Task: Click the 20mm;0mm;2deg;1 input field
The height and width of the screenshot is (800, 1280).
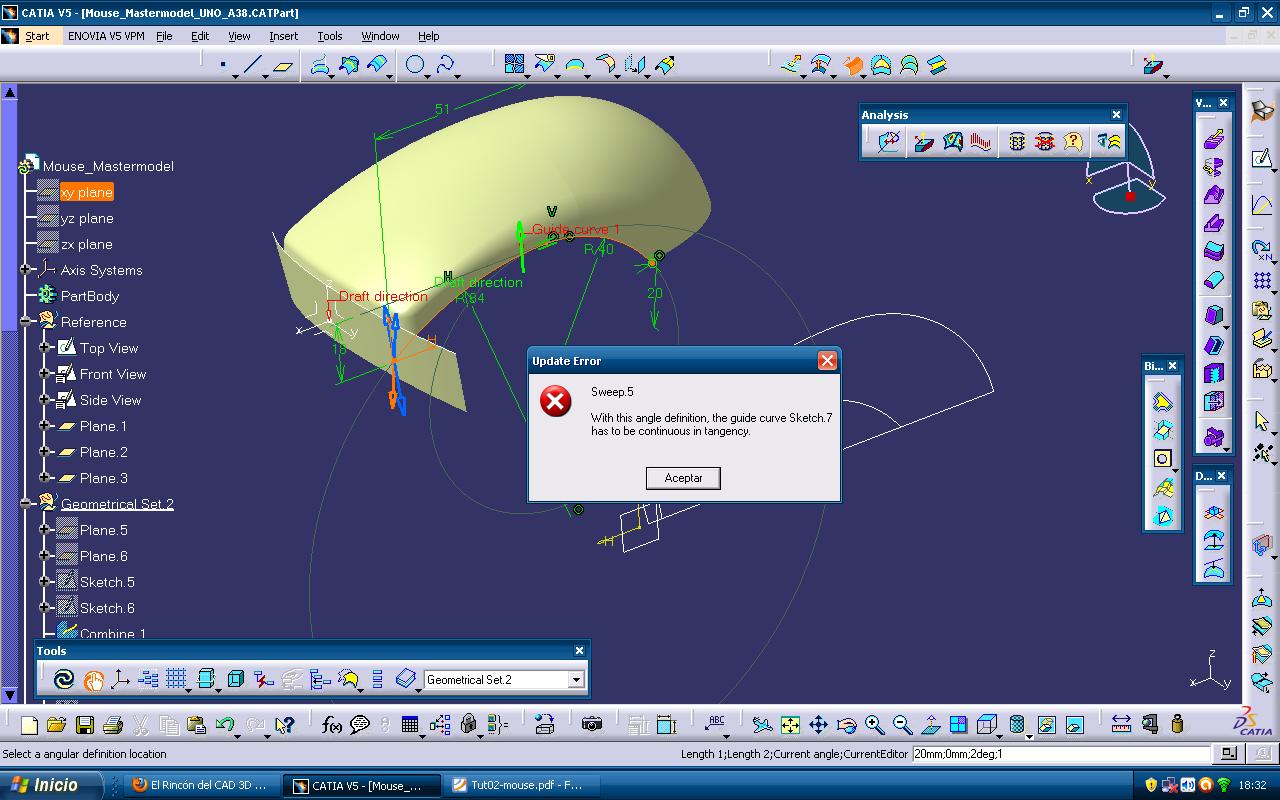Action: (x=1061, y=754)
